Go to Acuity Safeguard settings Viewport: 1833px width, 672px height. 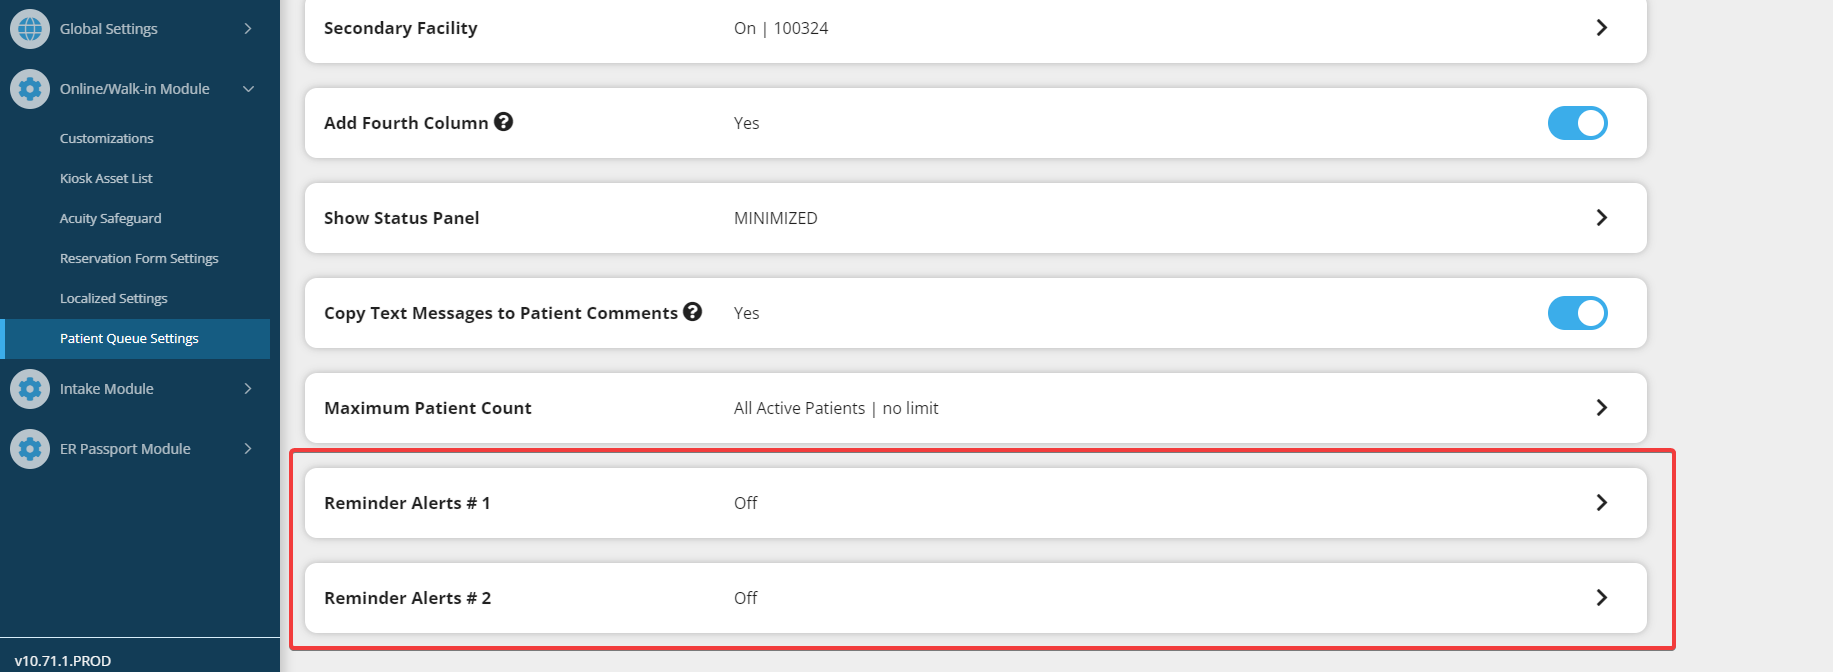point(110,219)
